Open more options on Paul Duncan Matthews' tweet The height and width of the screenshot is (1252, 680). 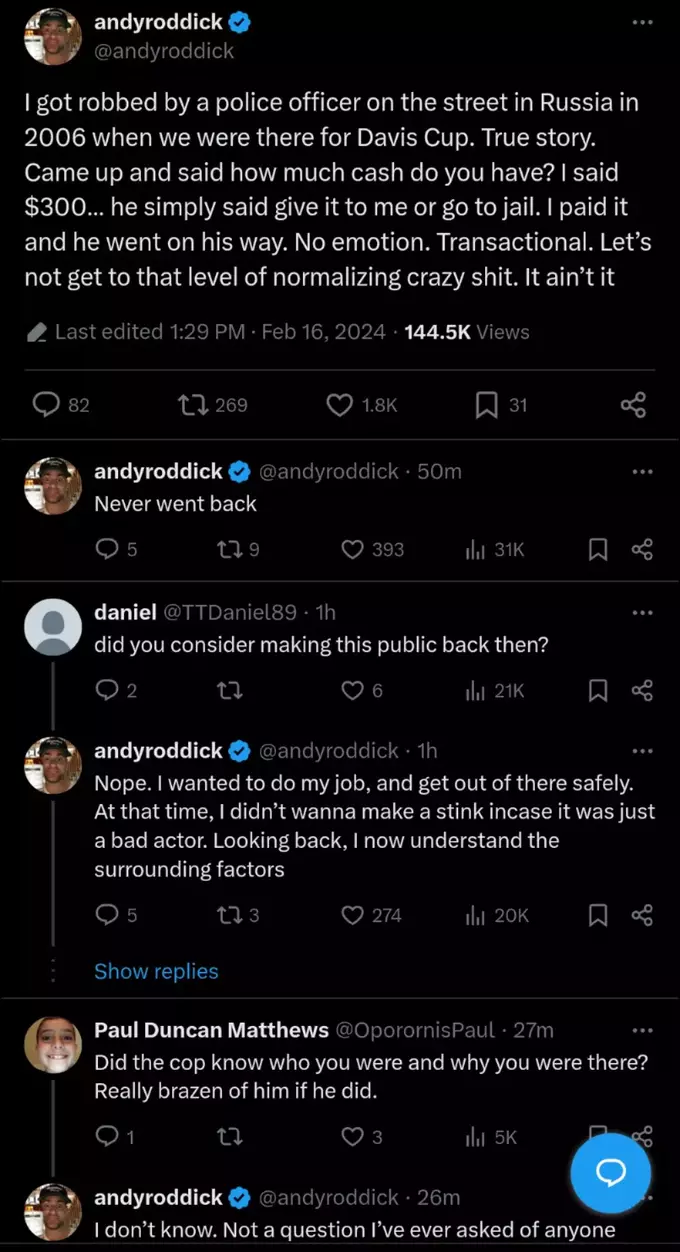[x=642, y=1029]
